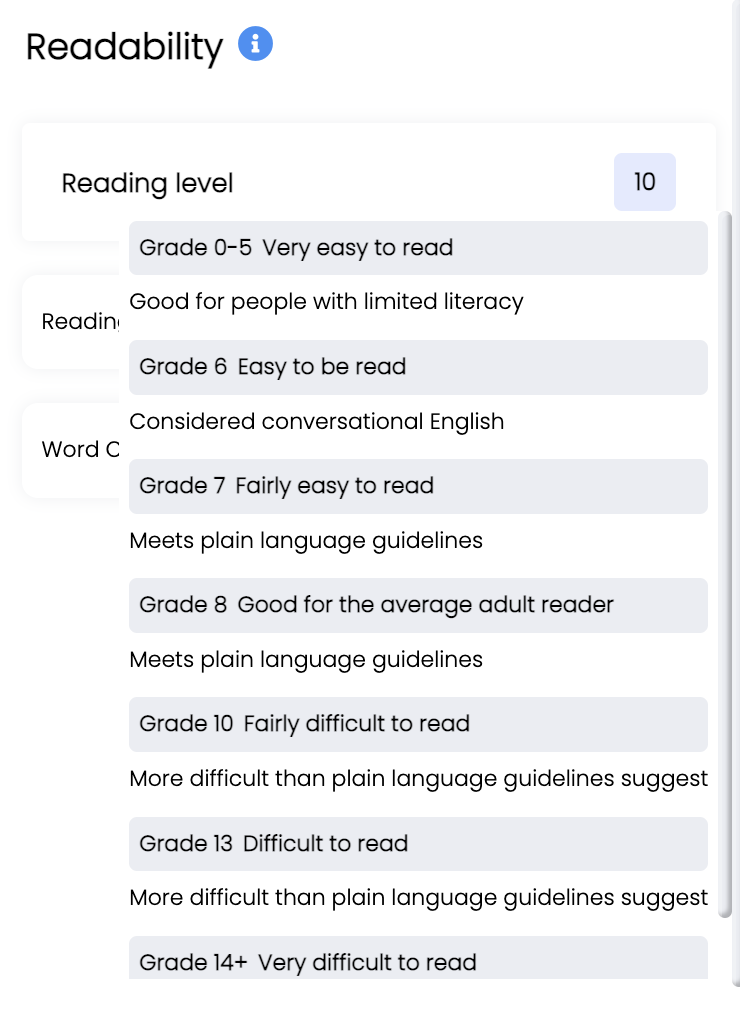
Task: Click the Readability info icon
Action: (x=255, y=44)
